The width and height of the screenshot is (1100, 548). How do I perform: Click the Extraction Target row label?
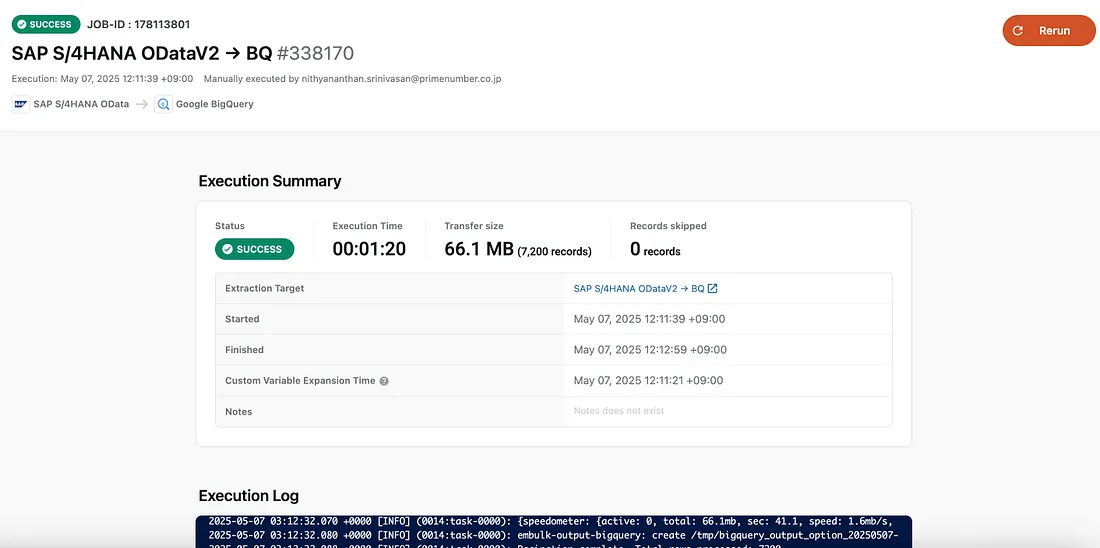click(x=264, y=288)
